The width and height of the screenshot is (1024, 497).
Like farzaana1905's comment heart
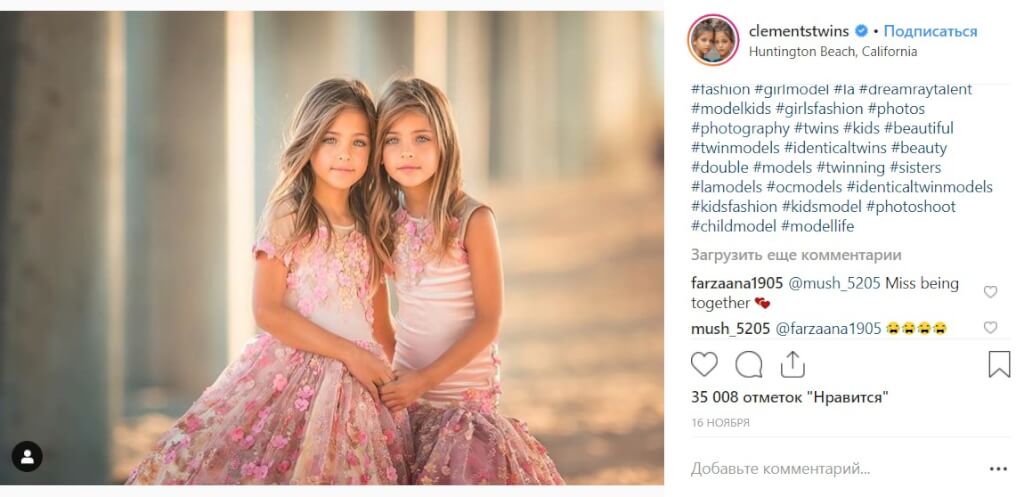pyautogui.click(x=990, y=292)
